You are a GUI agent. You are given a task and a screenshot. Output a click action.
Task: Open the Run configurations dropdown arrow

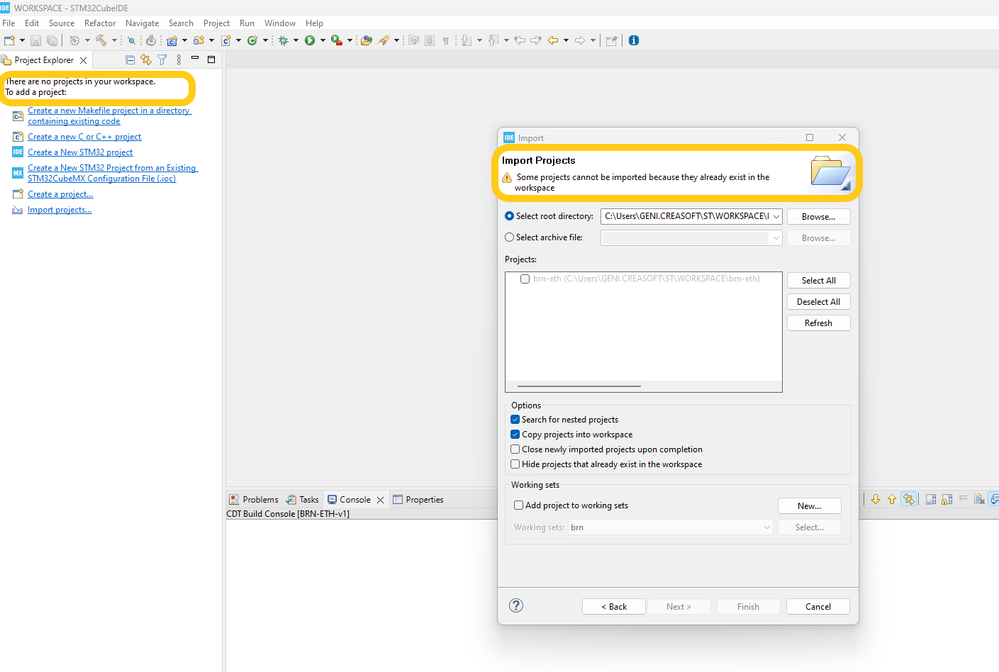[x=322, y=40]
